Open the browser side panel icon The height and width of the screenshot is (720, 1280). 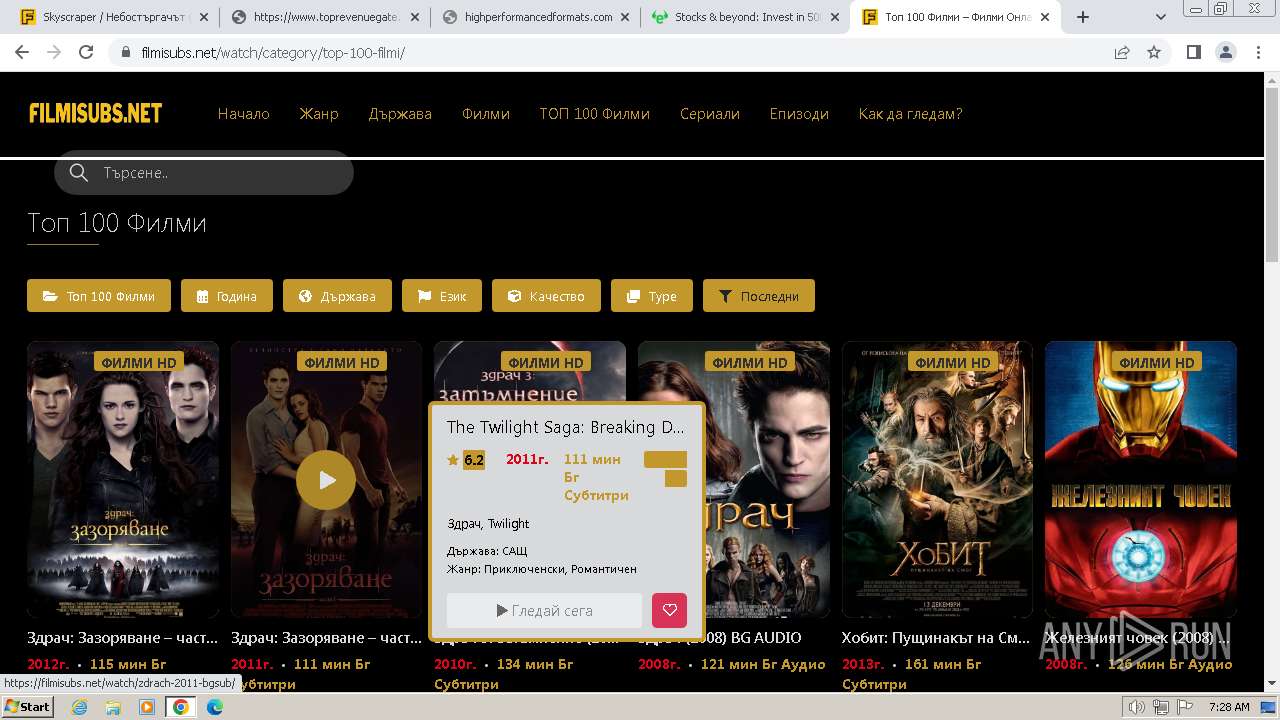[x=1193, y=53]
